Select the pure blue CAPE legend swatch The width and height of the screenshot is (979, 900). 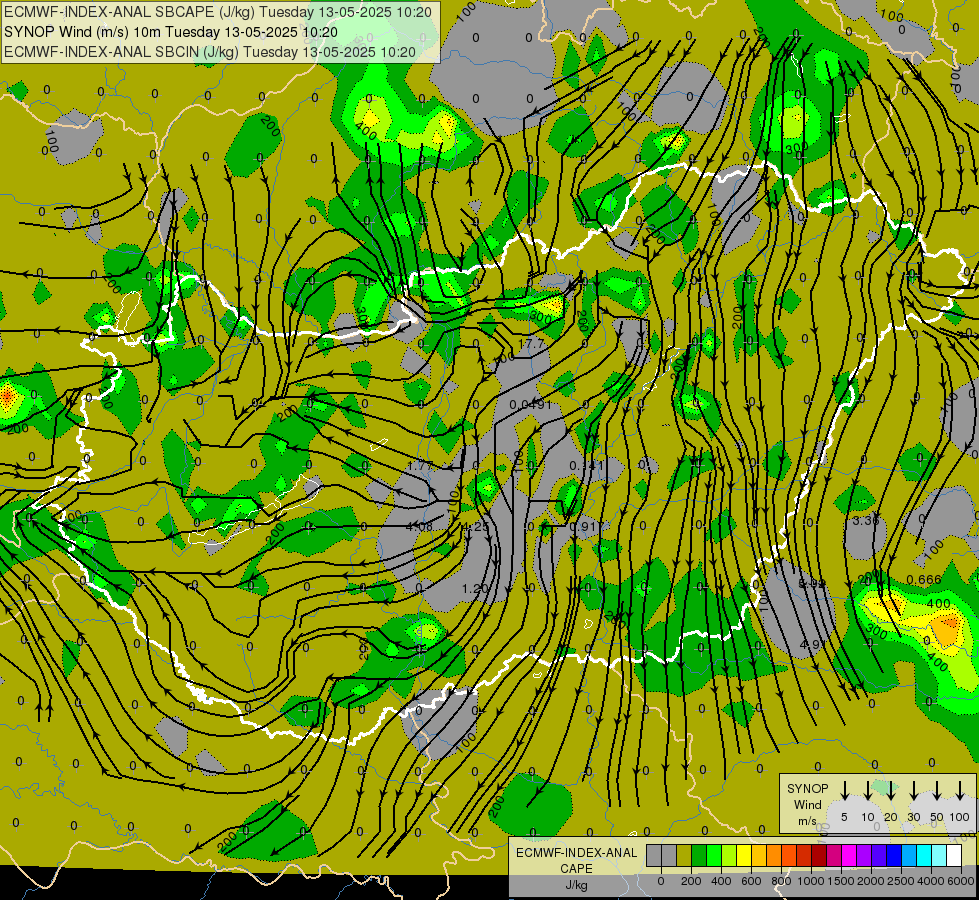(x=895, y=855)
